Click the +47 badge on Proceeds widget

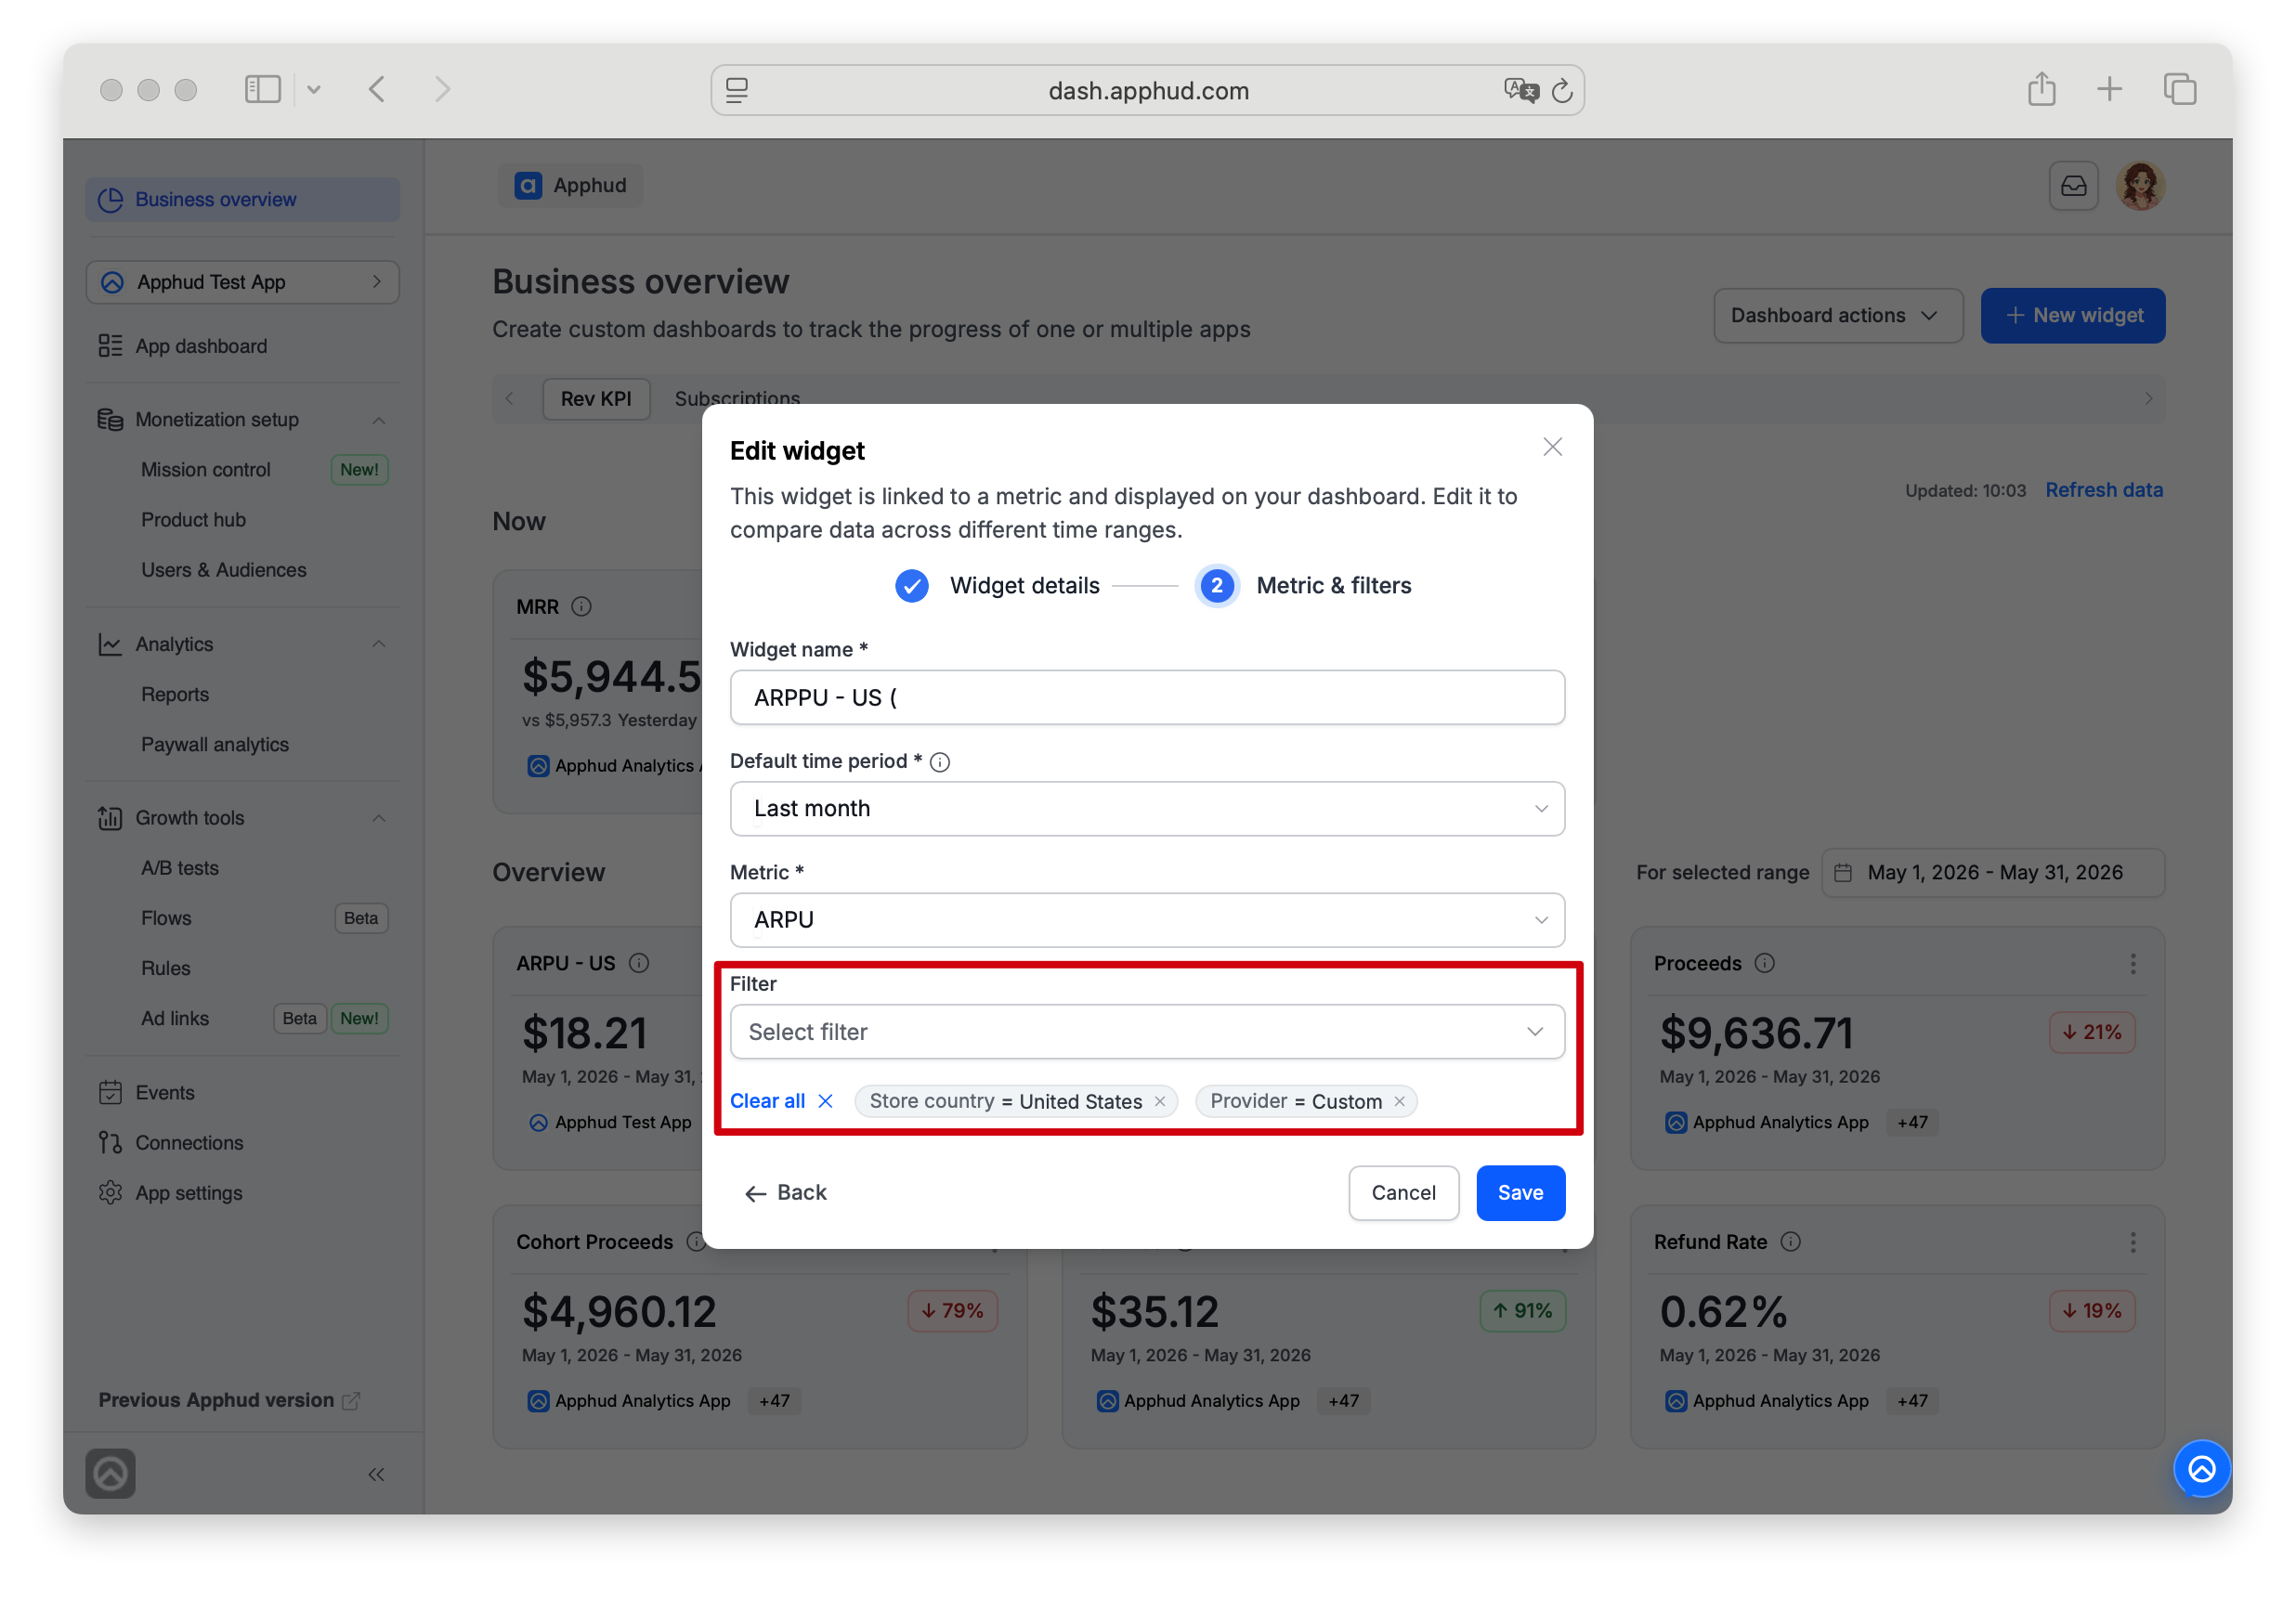point(1912,1122)
